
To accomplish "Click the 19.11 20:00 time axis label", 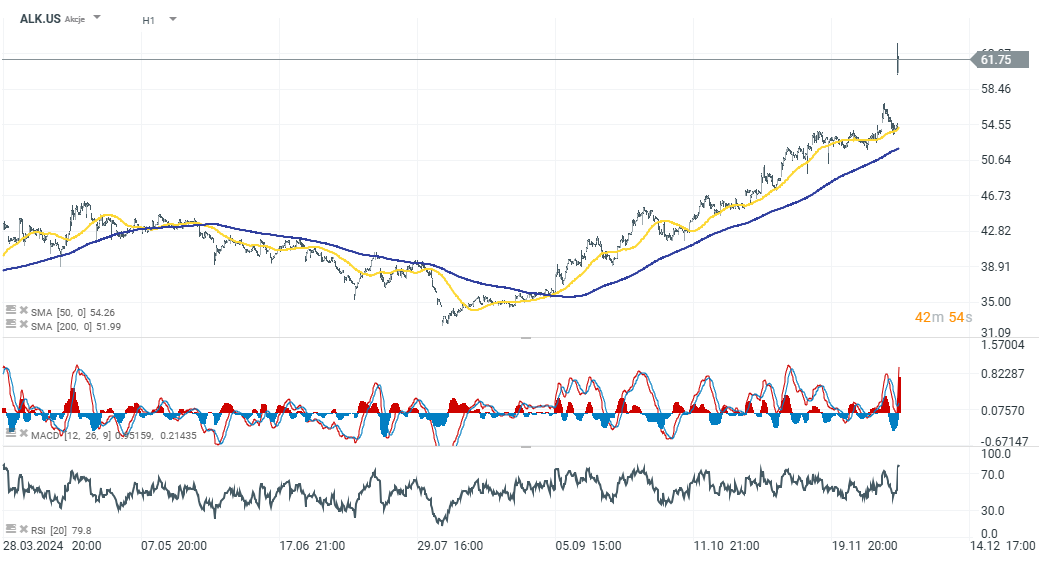I will [x=865, y=546].
